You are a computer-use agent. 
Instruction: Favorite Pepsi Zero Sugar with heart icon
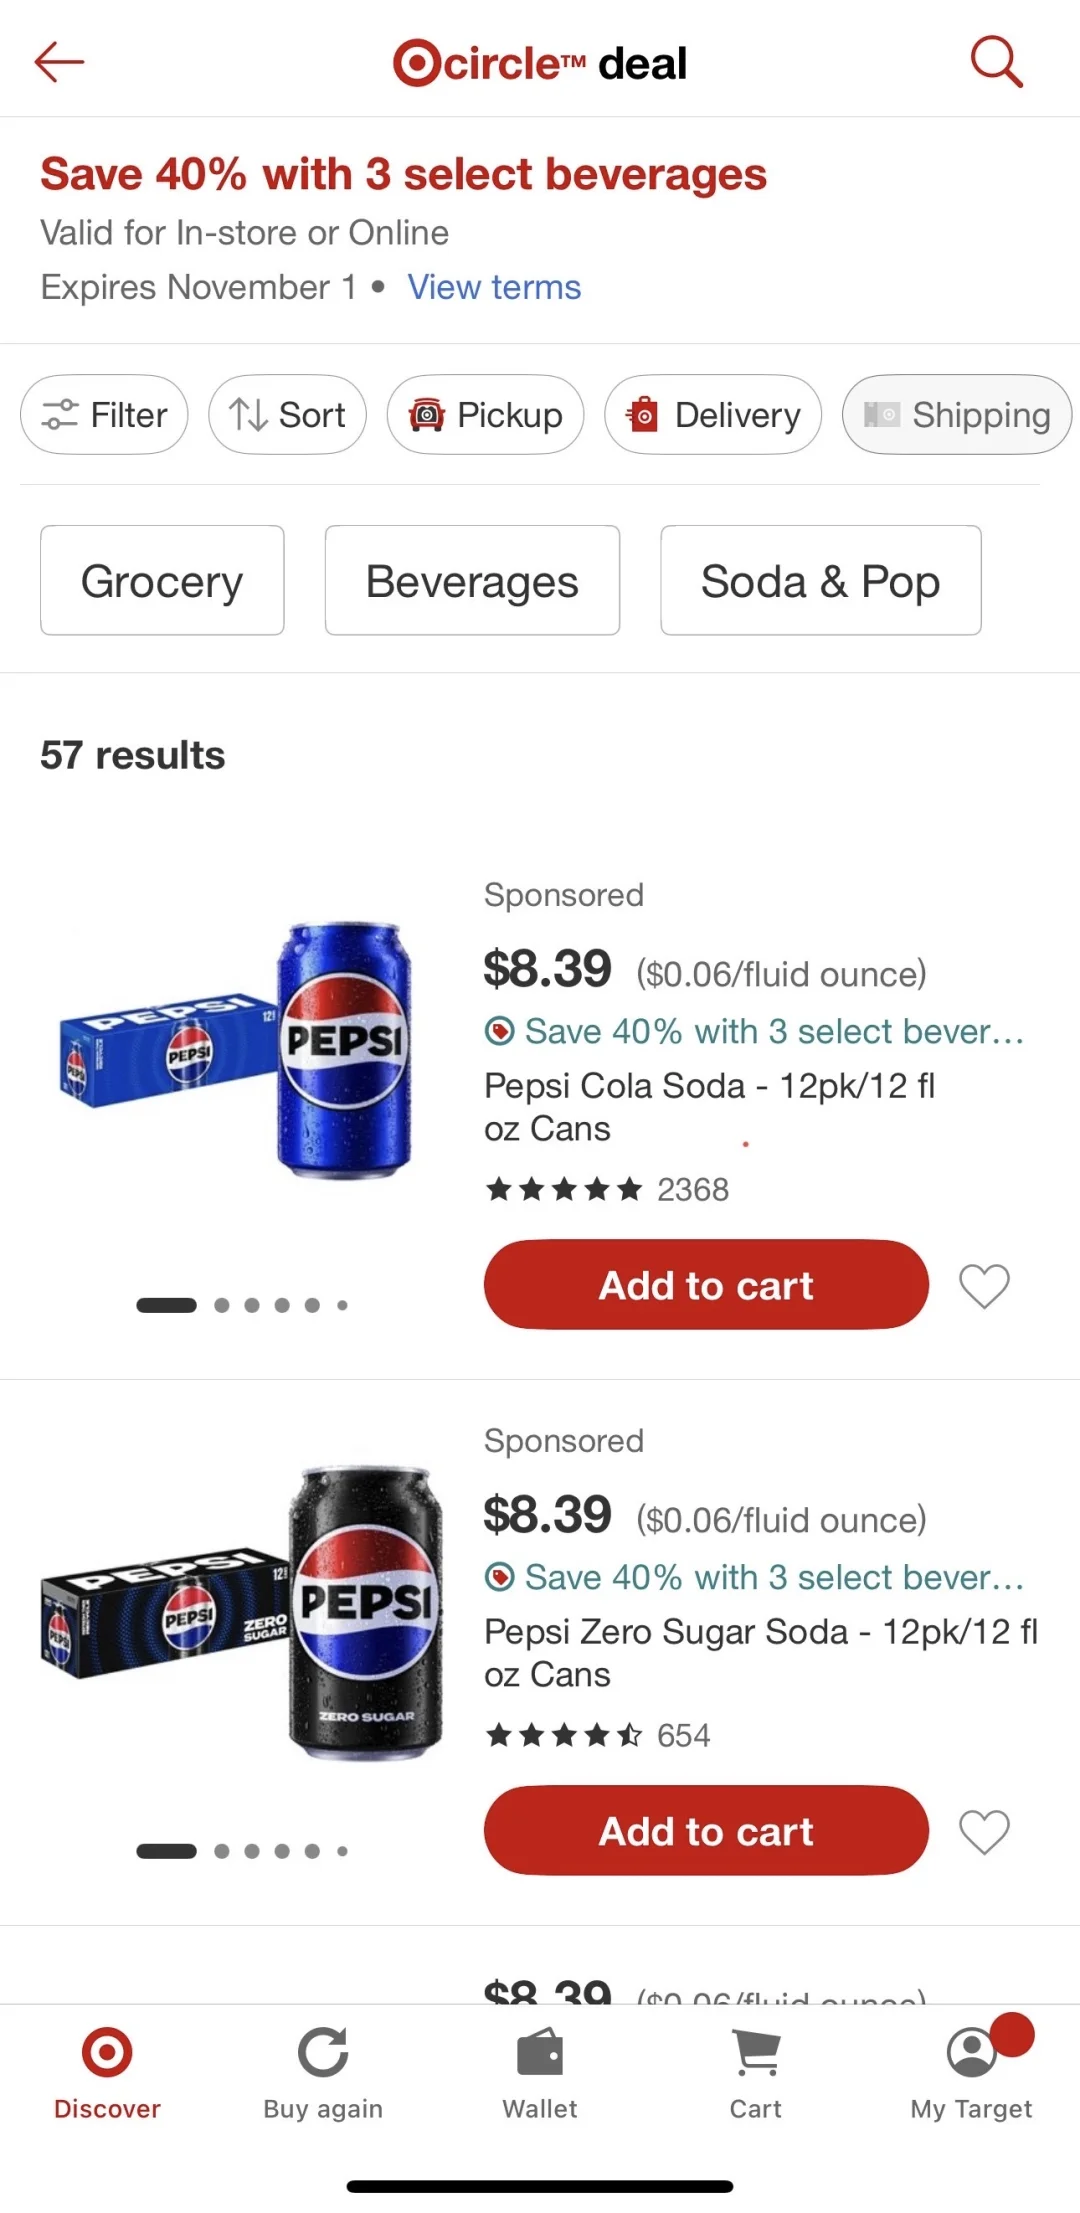click(984, 1832)
